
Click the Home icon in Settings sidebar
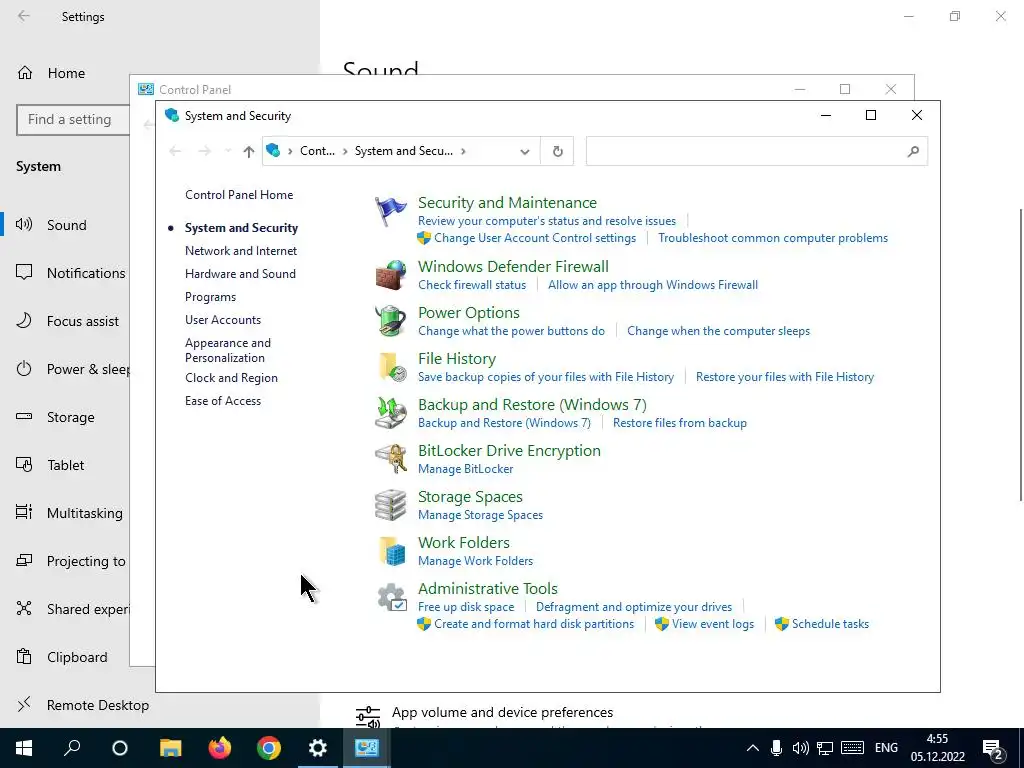point(25,72)
